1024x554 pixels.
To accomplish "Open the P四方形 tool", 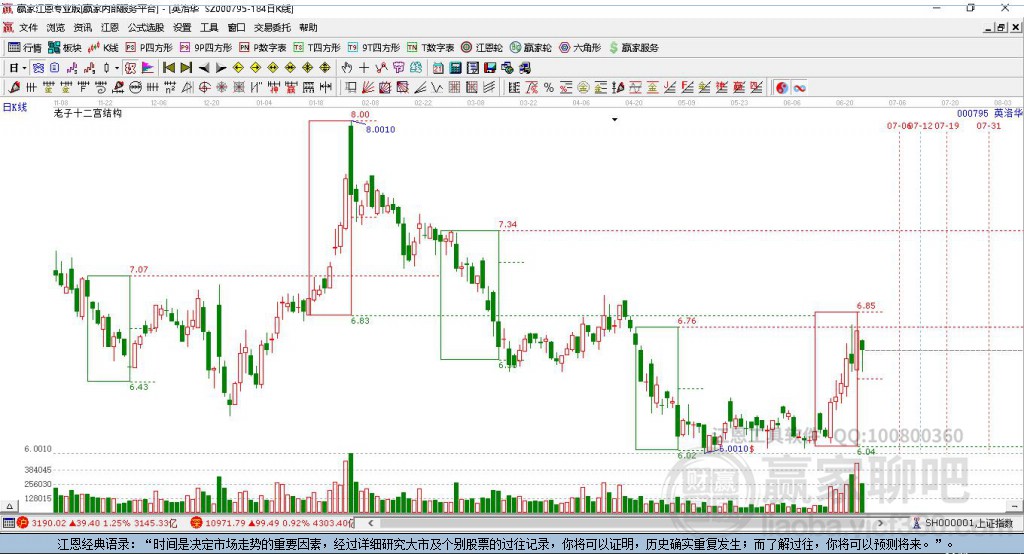I will pyautogui.click(x=149, y=48).
